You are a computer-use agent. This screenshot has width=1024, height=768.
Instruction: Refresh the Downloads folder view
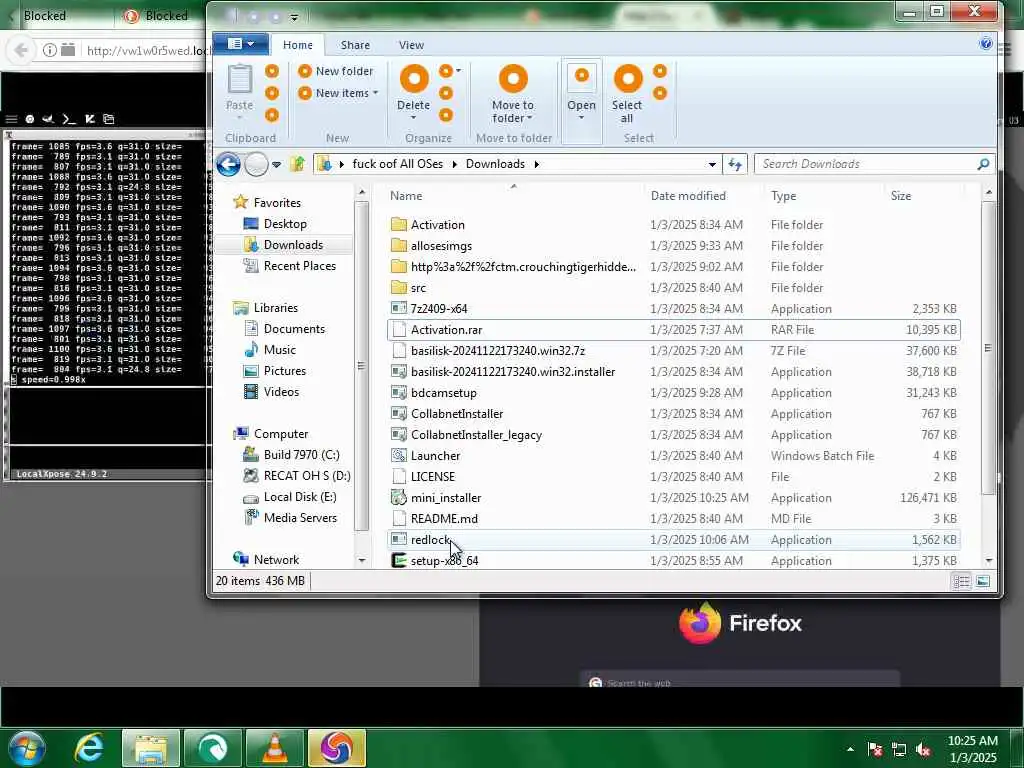point(735,164)
